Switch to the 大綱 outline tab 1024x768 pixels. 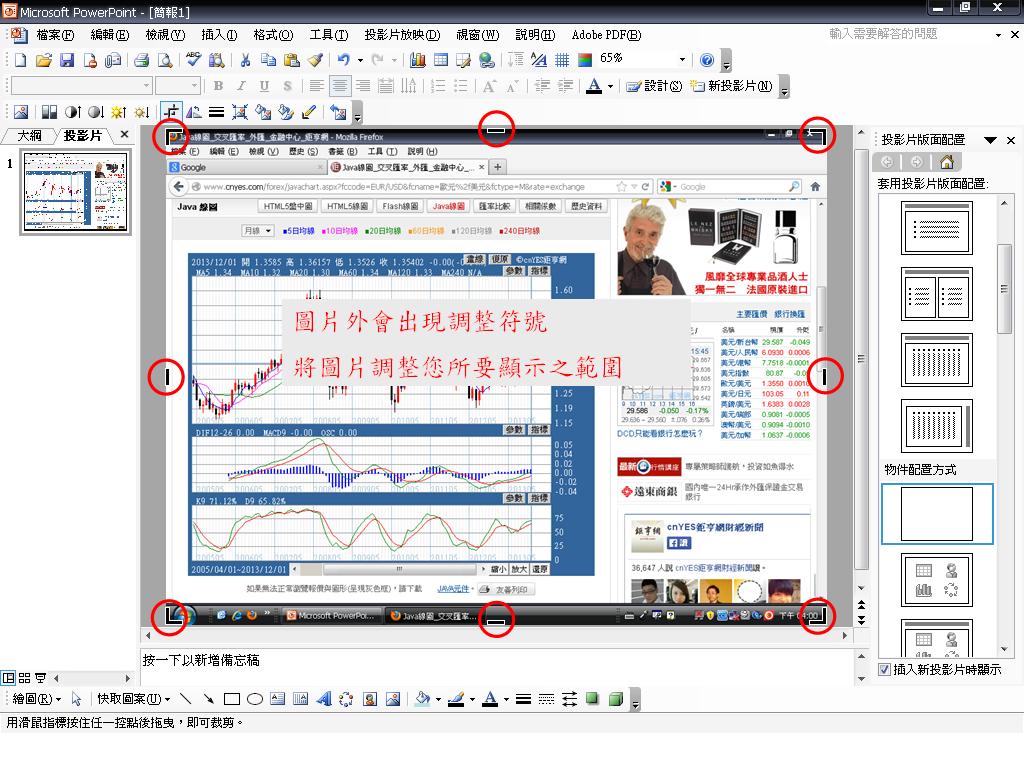(29, 135)
